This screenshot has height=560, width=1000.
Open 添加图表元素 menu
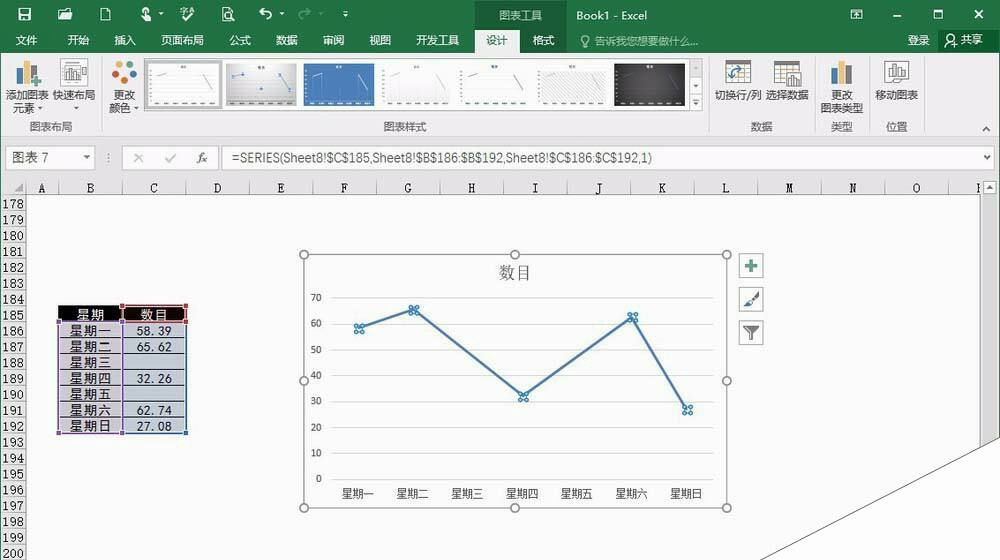27,87
